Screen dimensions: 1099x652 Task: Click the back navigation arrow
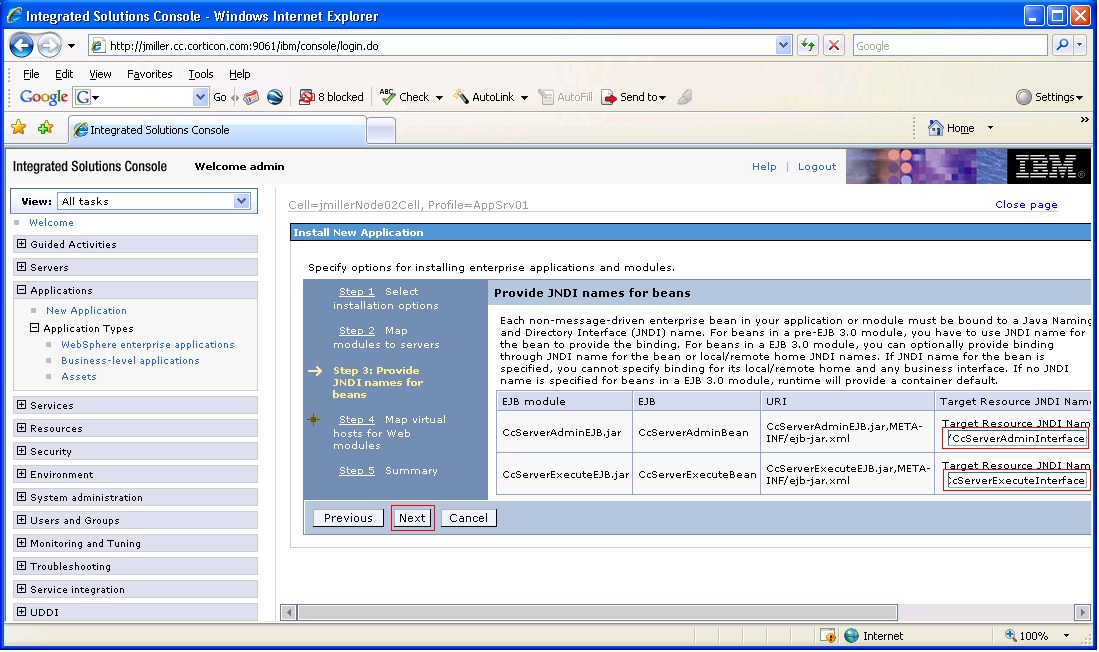tap(21, 45)
